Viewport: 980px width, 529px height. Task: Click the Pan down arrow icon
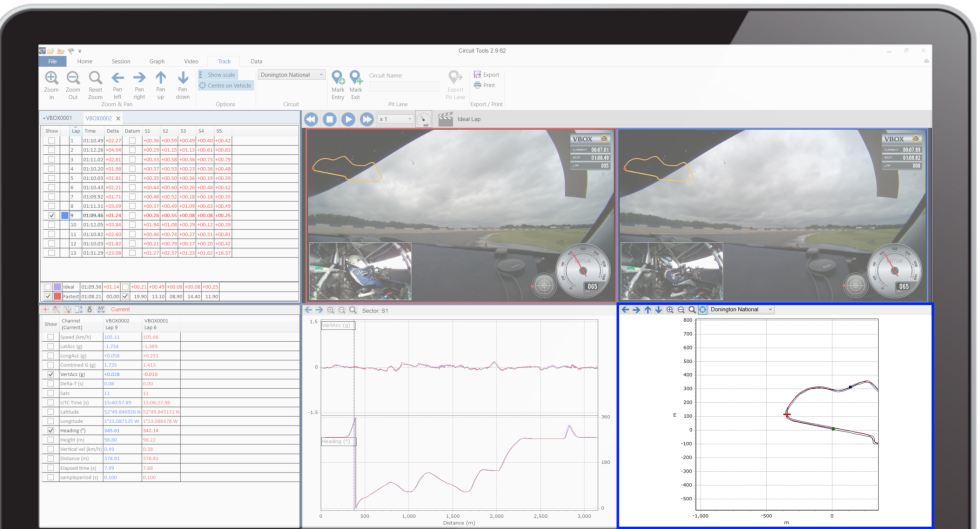click(182, 78)
